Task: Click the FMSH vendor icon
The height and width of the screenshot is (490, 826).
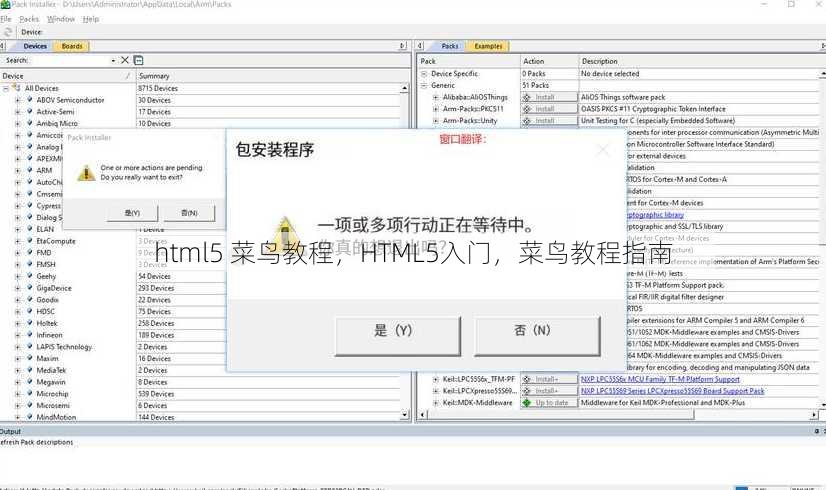Action: (x=30, y=264)
